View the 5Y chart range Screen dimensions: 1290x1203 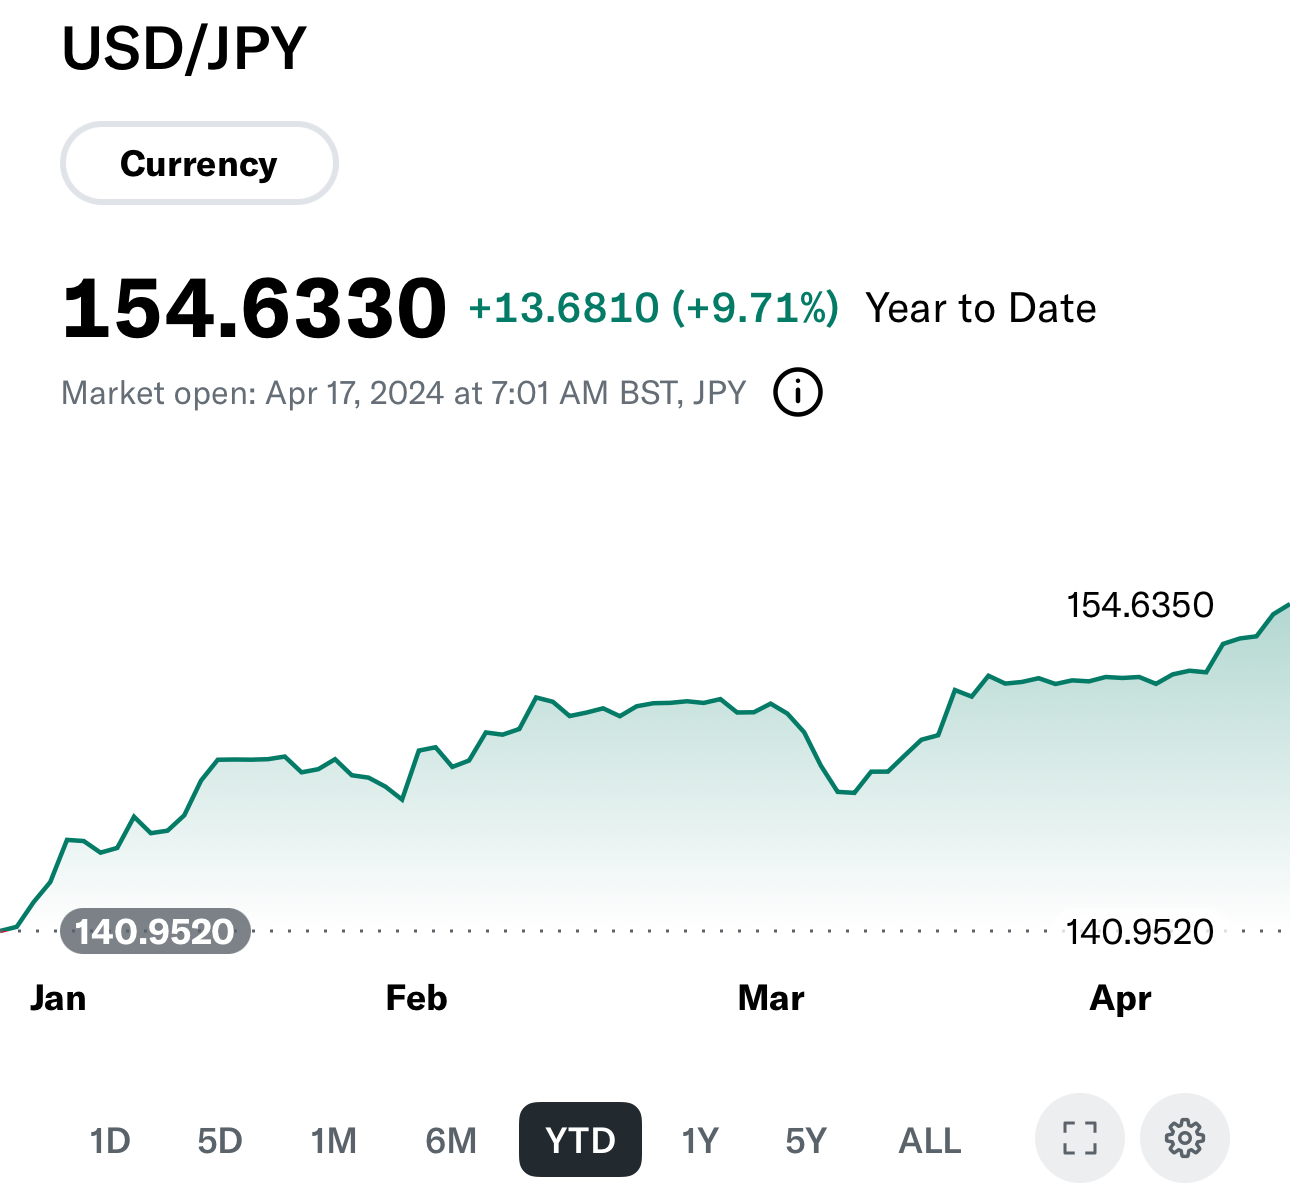point(806,1140)
